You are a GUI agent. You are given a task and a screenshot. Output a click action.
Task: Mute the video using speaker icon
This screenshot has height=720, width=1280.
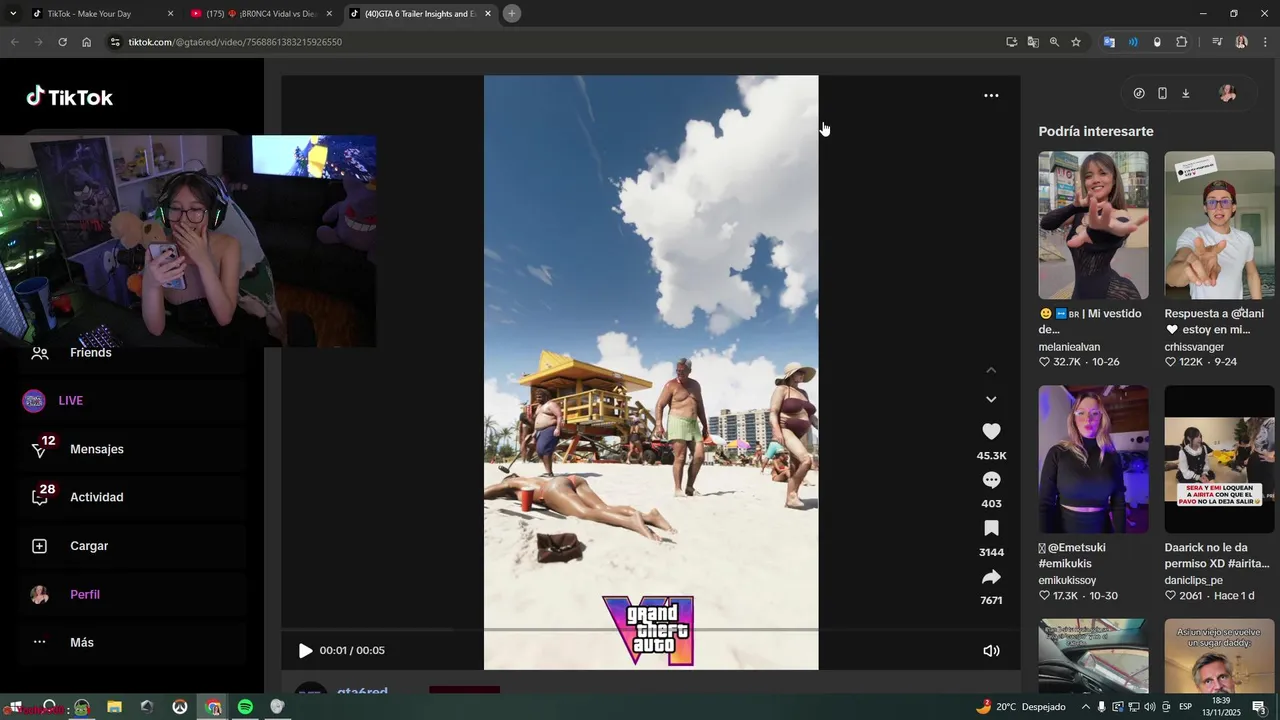pyautogui.click(x=991, y=651)
